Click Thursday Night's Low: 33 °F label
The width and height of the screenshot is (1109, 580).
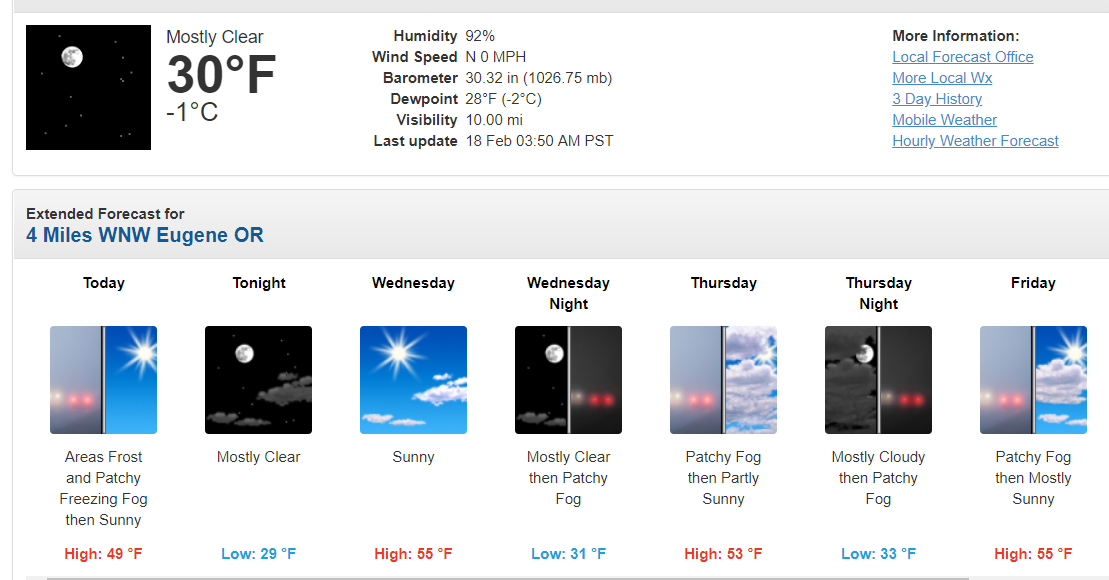click(878, 553)
